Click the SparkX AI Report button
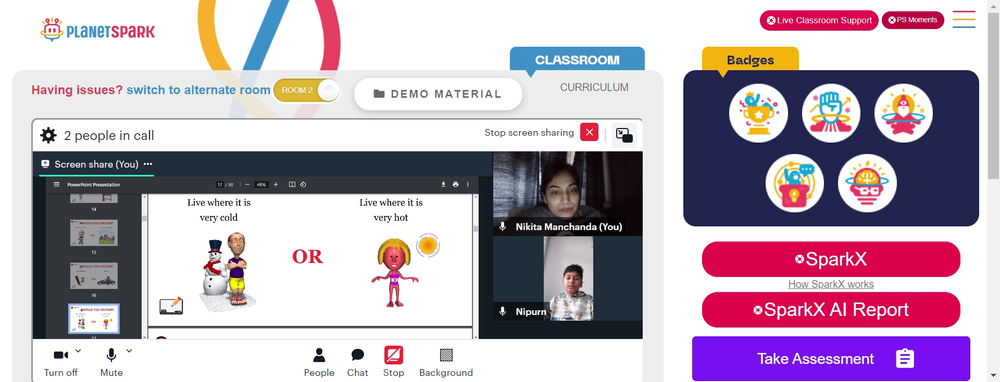Screen dimensions: 1000x382 (x=831, y=310)
